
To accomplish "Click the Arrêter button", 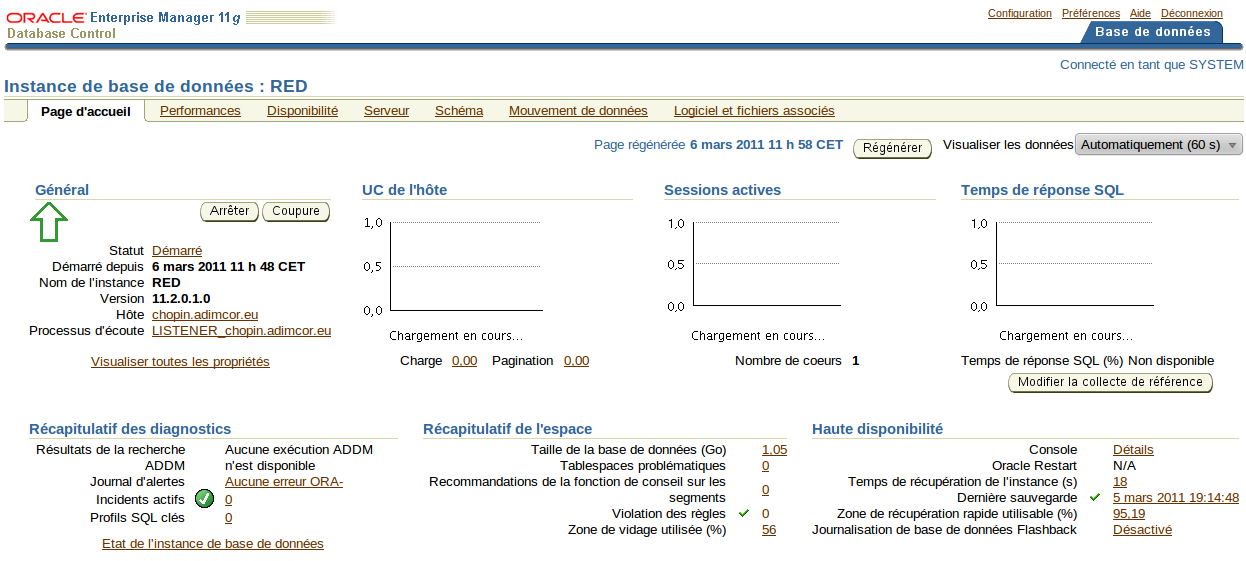I will point(230,211).
